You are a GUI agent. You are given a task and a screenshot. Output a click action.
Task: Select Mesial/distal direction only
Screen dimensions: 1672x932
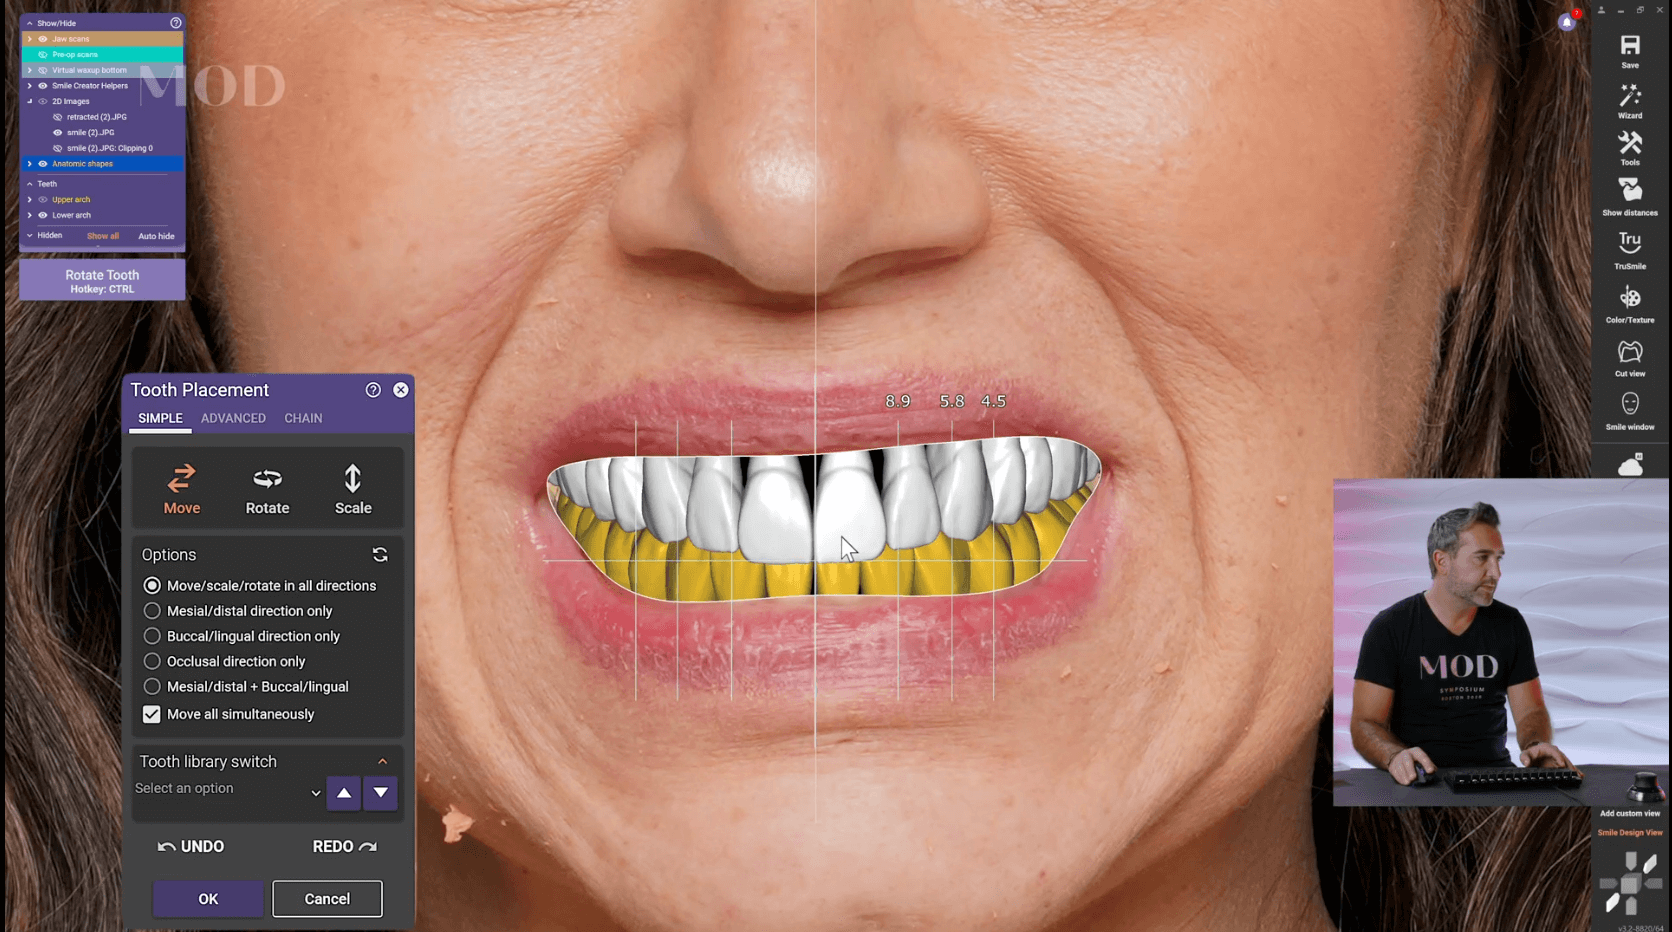point(152,611)
